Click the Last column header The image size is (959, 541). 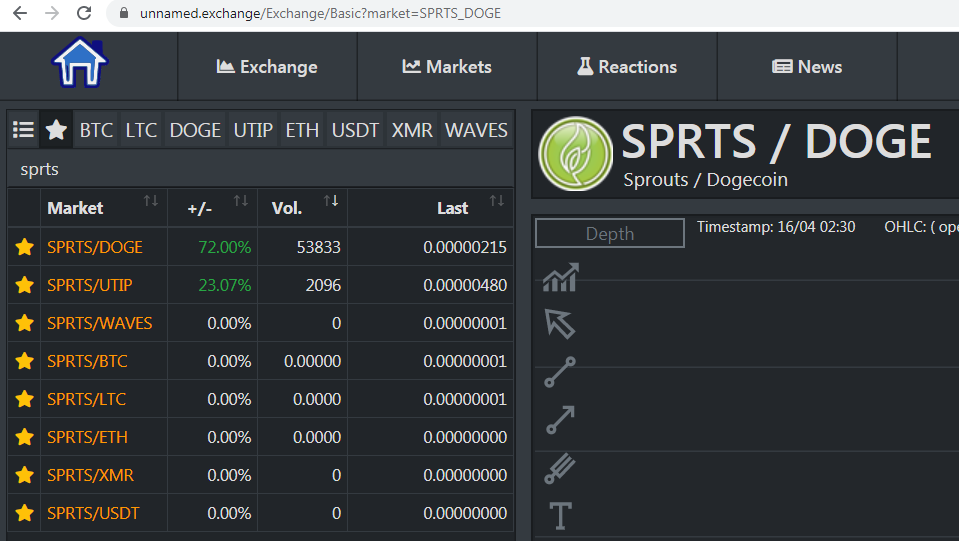click(453, 208)
